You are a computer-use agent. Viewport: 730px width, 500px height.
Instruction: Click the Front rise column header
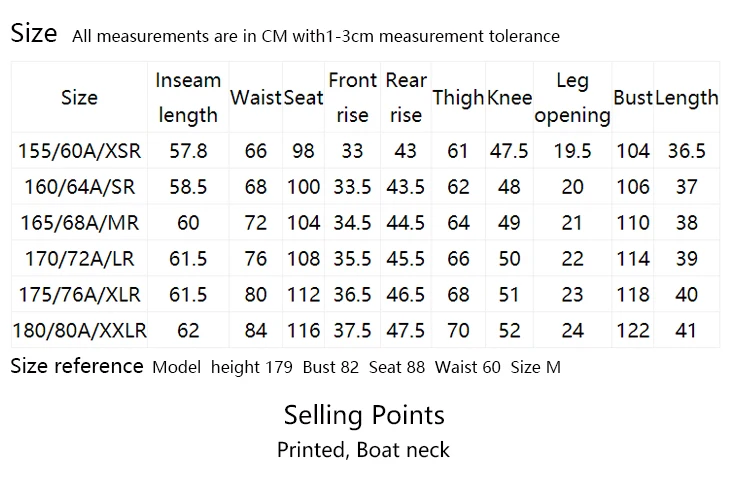tap(352, 97)
